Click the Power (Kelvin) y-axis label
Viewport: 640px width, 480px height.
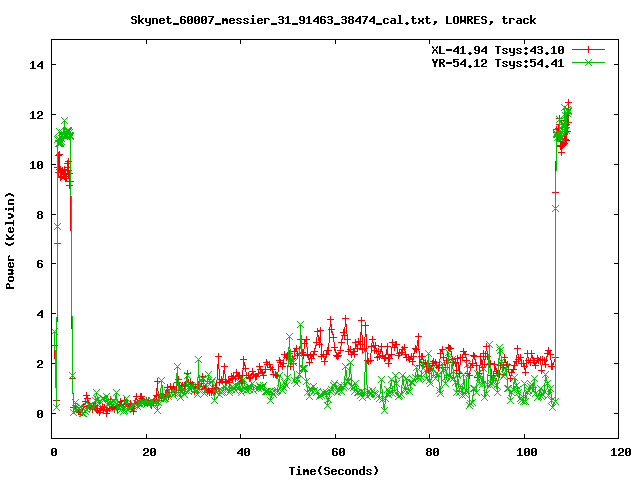[x=10, y=241]
